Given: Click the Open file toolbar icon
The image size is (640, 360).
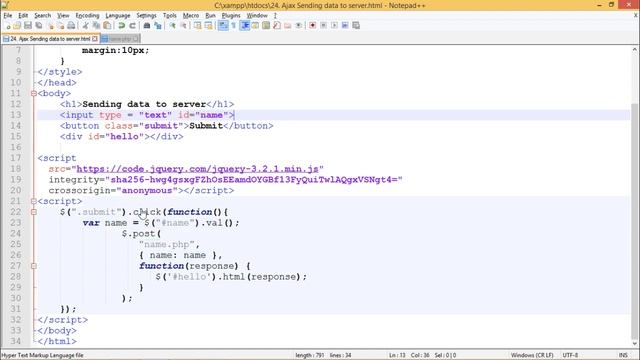Looking at the screenshot, I should click(17, 26).
